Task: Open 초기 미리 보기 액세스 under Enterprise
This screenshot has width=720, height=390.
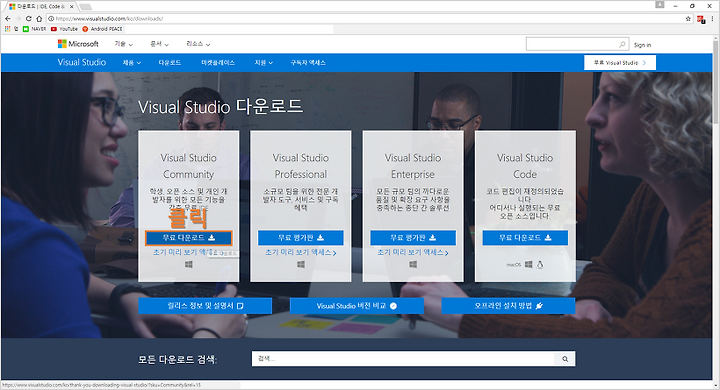Action: click(413, 253)
